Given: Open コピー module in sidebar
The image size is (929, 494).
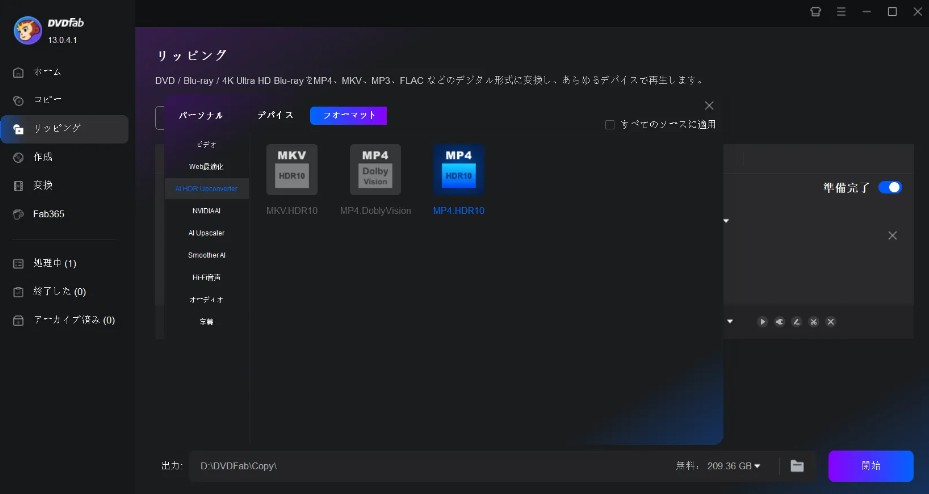Looking at the screenshot, I should (65, 100).
